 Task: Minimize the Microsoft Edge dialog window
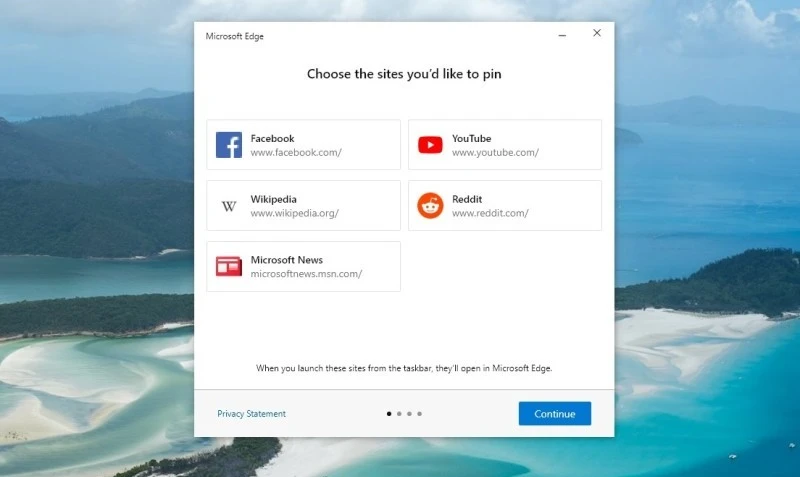coord(562,34)
